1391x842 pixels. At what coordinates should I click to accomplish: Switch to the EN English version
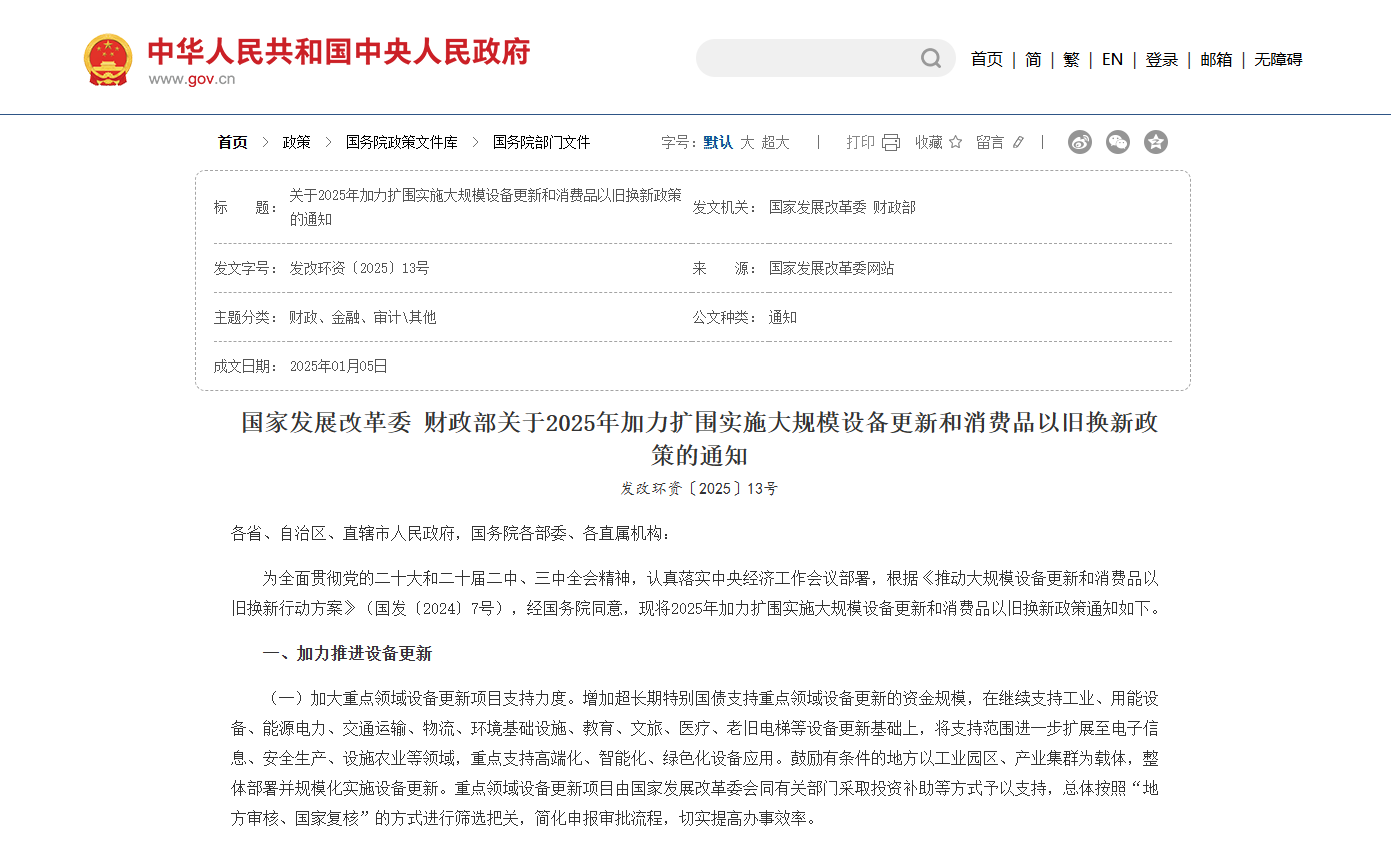click(1112, 60)
